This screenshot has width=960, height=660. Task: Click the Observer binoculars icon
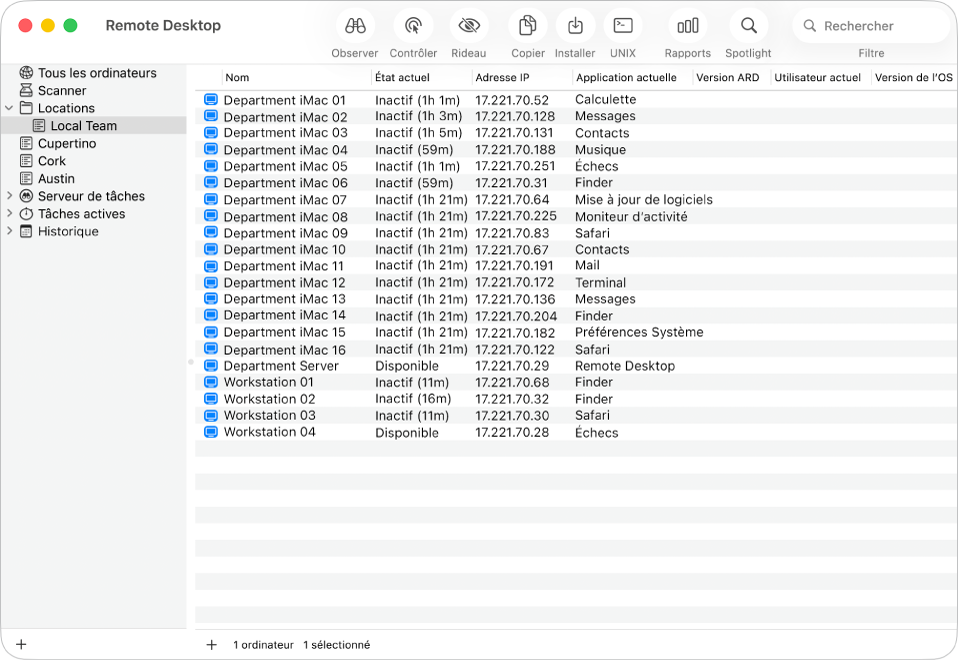click(355, 26)
